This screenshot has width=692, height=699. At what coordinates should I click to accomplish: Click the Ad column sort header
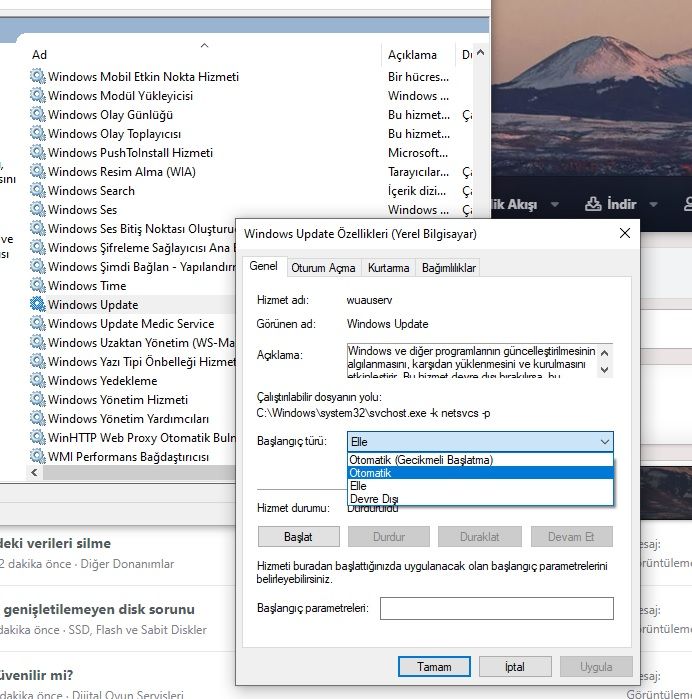(x=204, y=54)
